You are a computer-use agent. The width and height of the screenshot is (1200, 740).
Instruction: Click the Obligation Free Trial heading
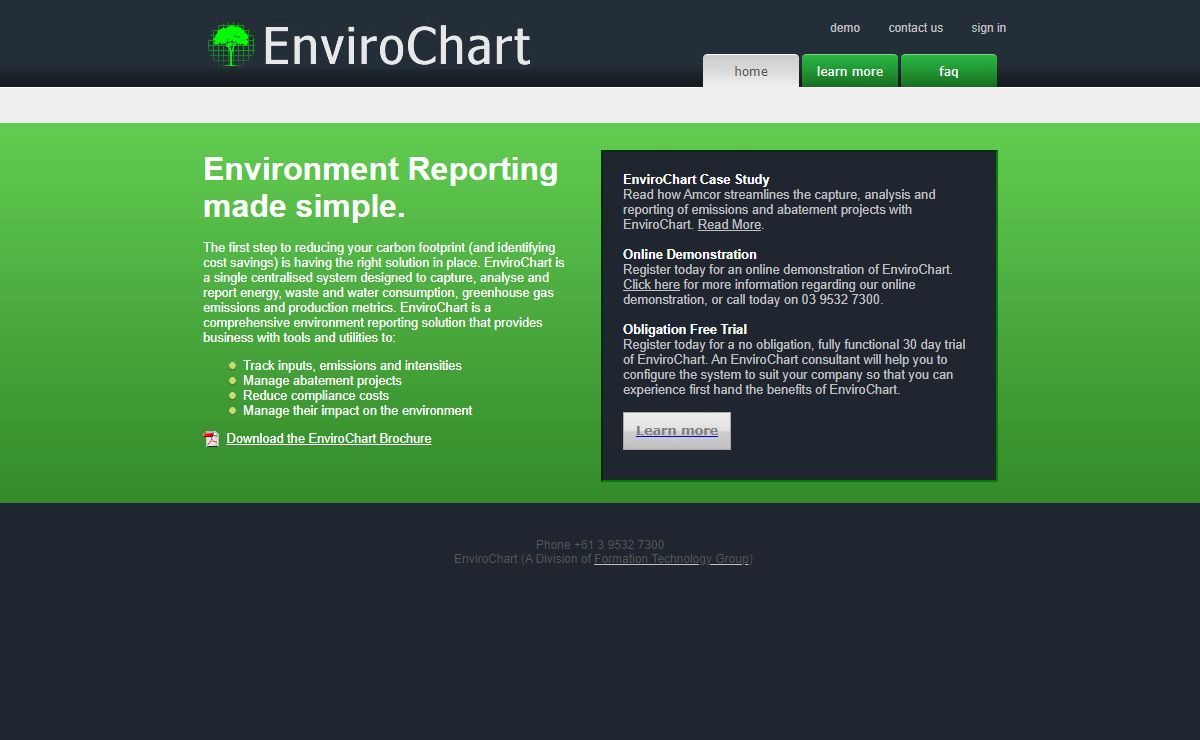685,329
